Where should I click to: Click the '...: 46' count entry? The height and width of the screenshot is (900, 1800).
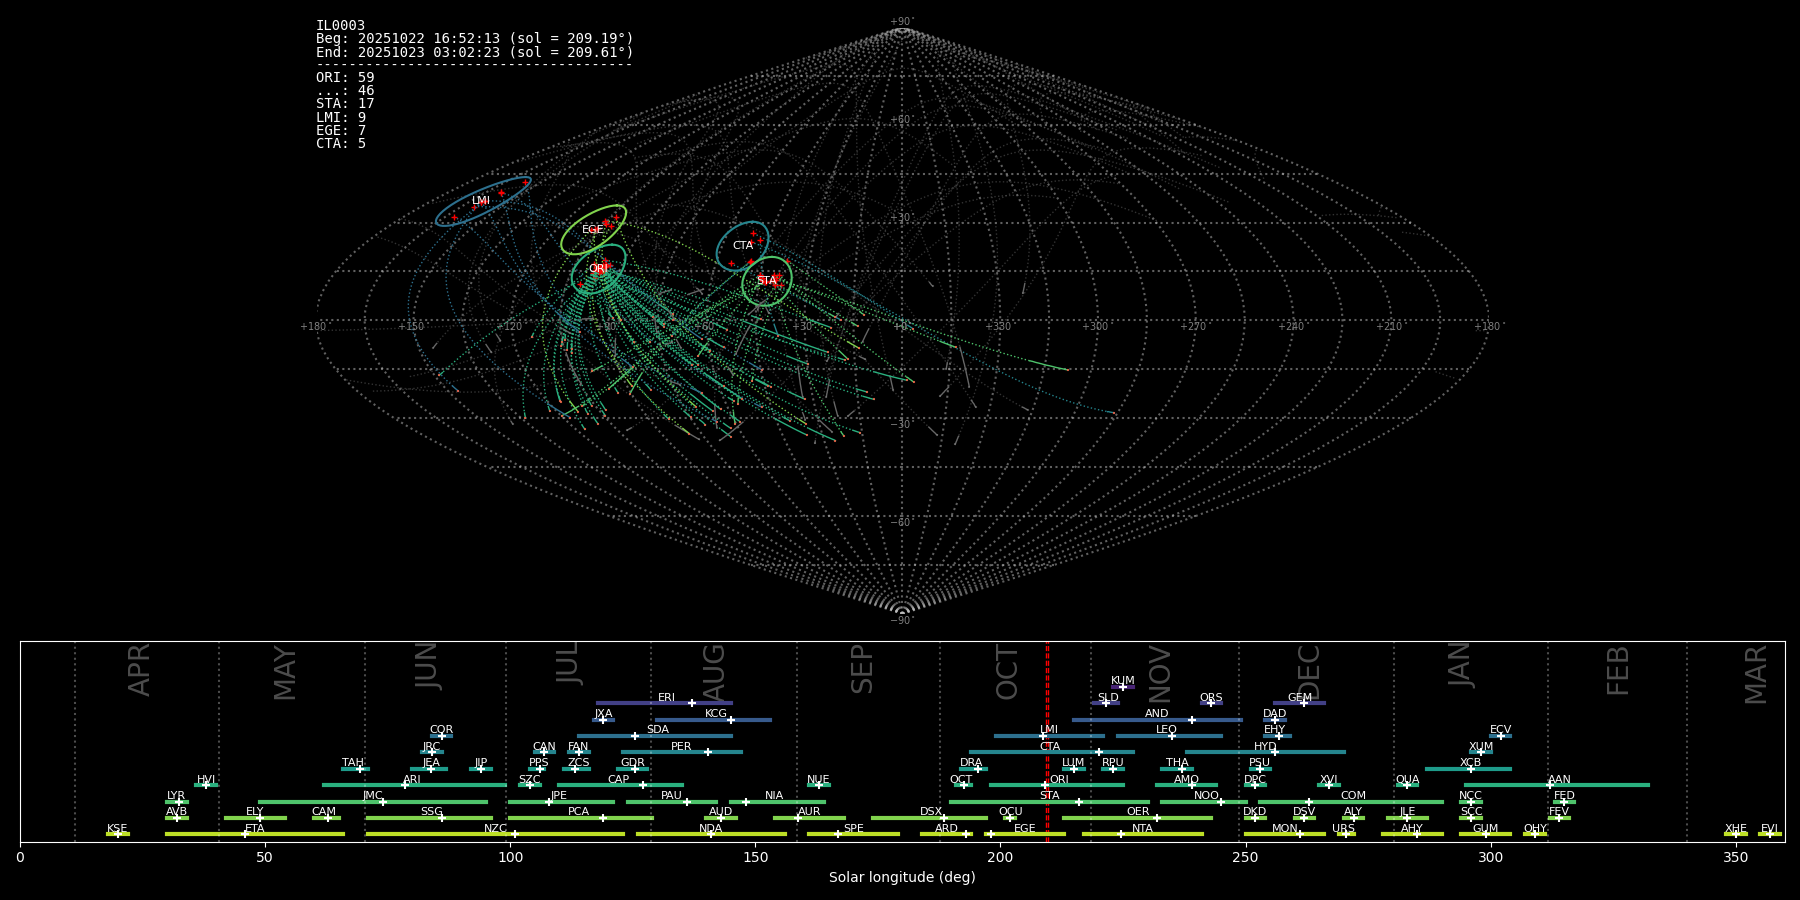[x=345, y=91]
